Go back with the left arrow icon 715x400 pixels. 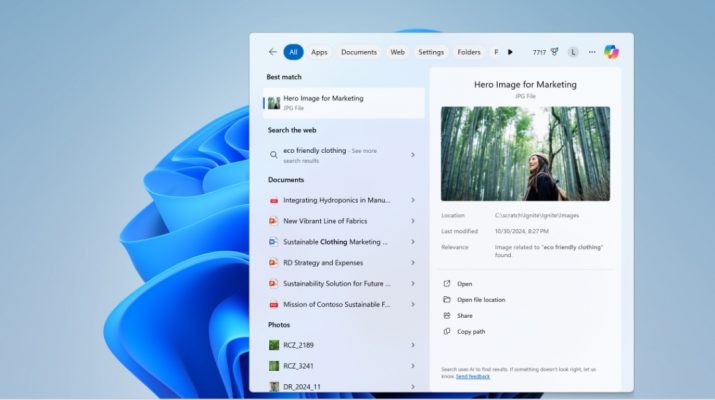click(273, 52)
